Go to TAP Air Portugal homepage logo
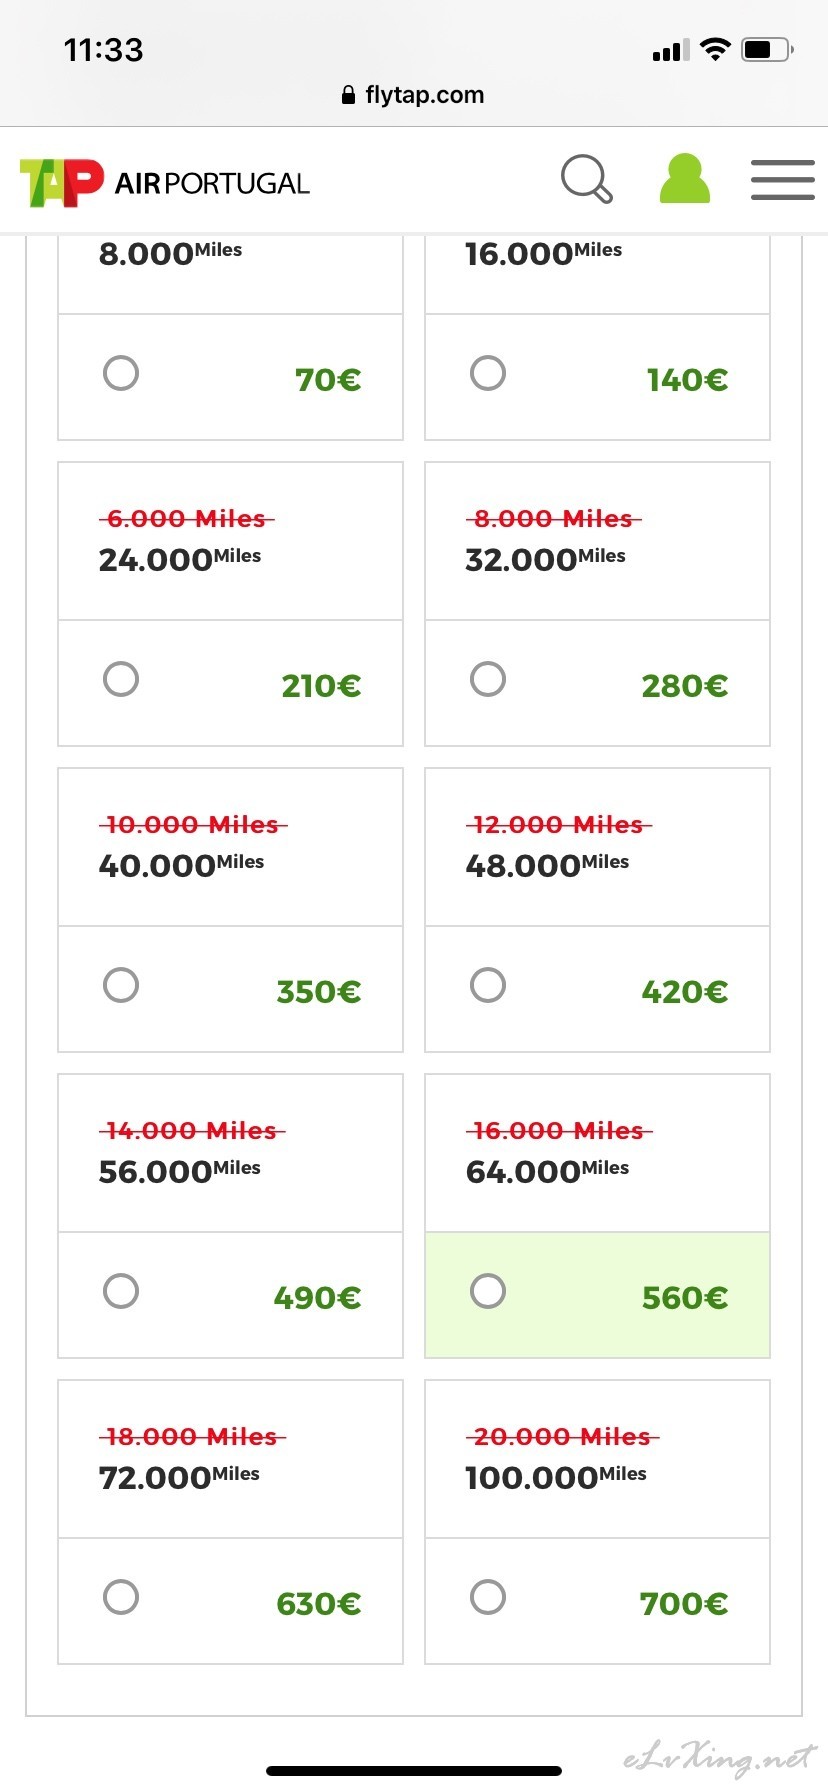 (x=165, y=182)
